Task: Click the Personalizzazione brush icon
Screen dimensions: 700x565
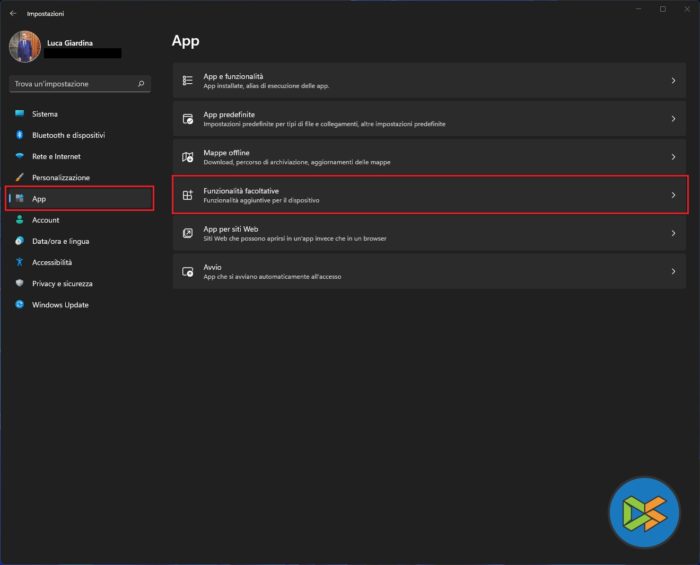Action: [x=19, y=178]
